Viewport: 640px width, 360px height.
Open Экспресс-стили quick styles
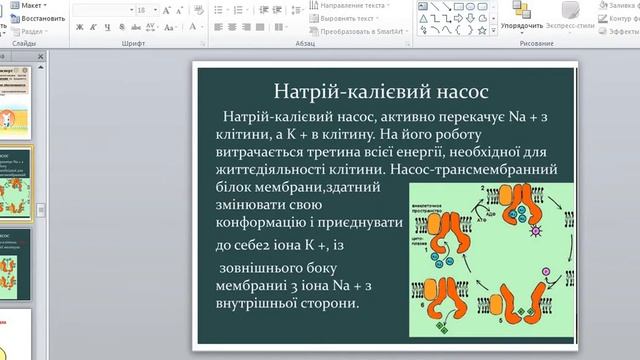(x=570, y=17)
